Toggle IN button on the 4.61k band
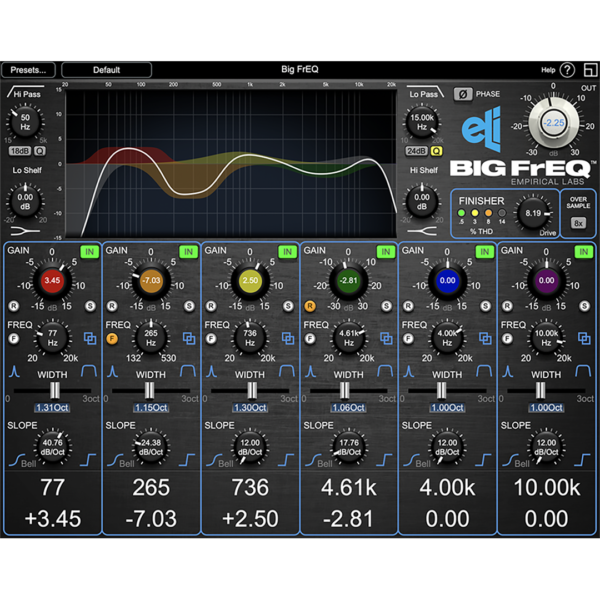The width and height of the screenshot is (600, 600). click(x=386, y=252)
